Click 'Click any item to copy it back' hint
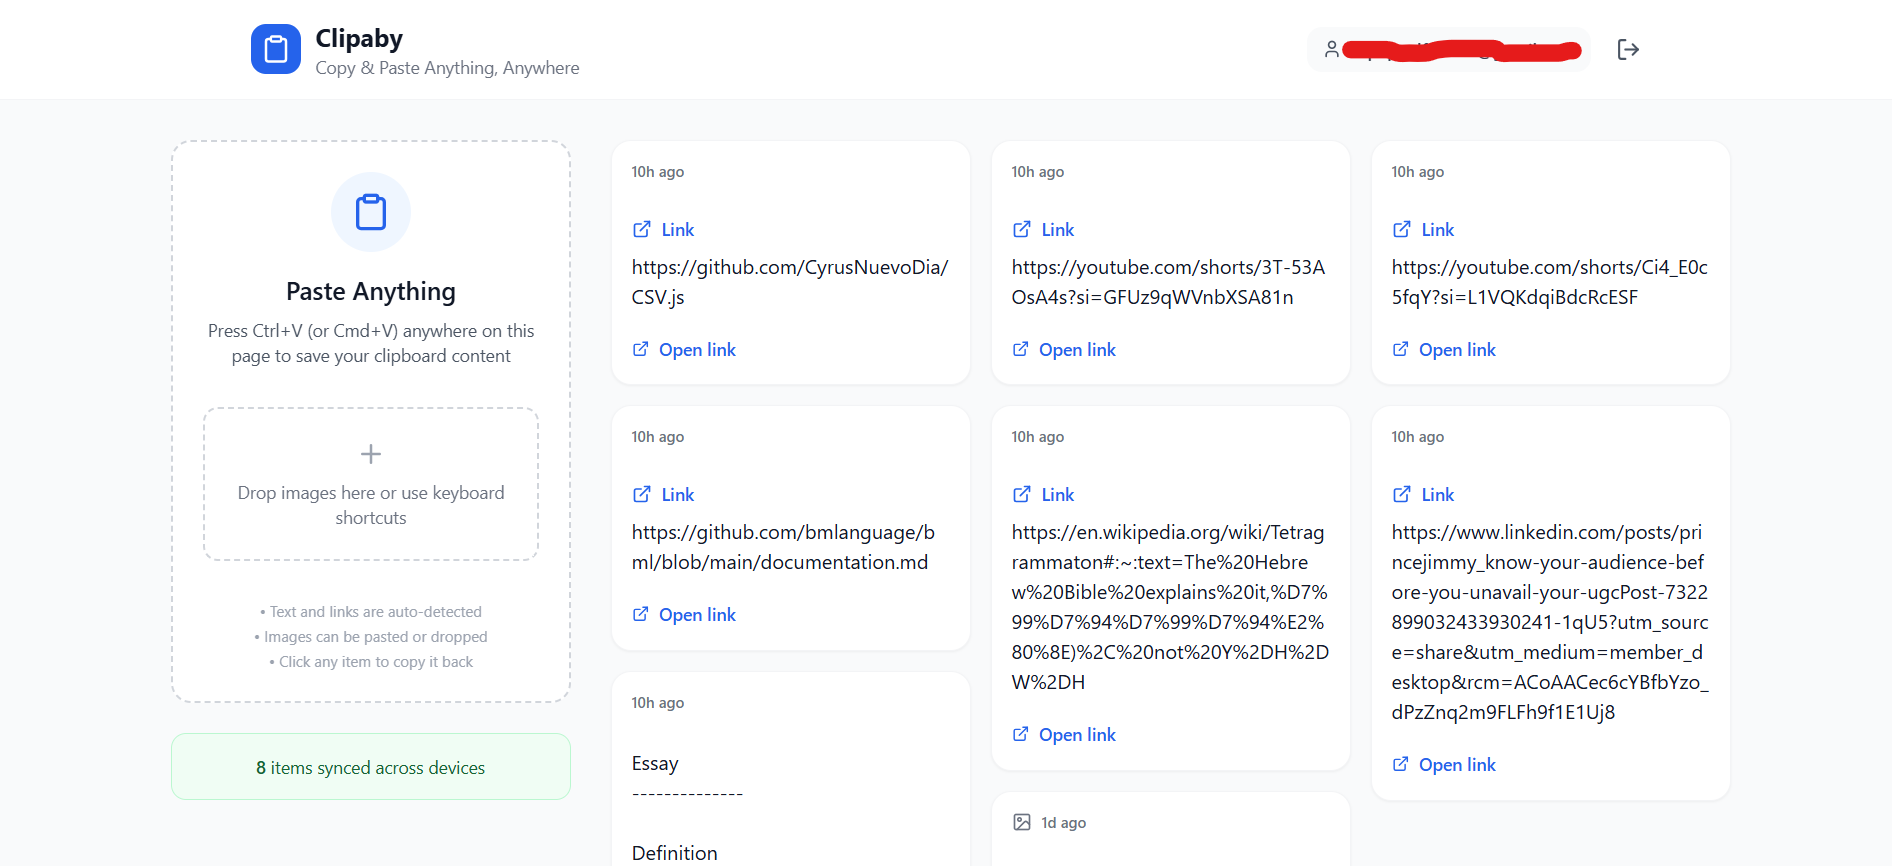The image size is (1892, 866). click(371, 661)
